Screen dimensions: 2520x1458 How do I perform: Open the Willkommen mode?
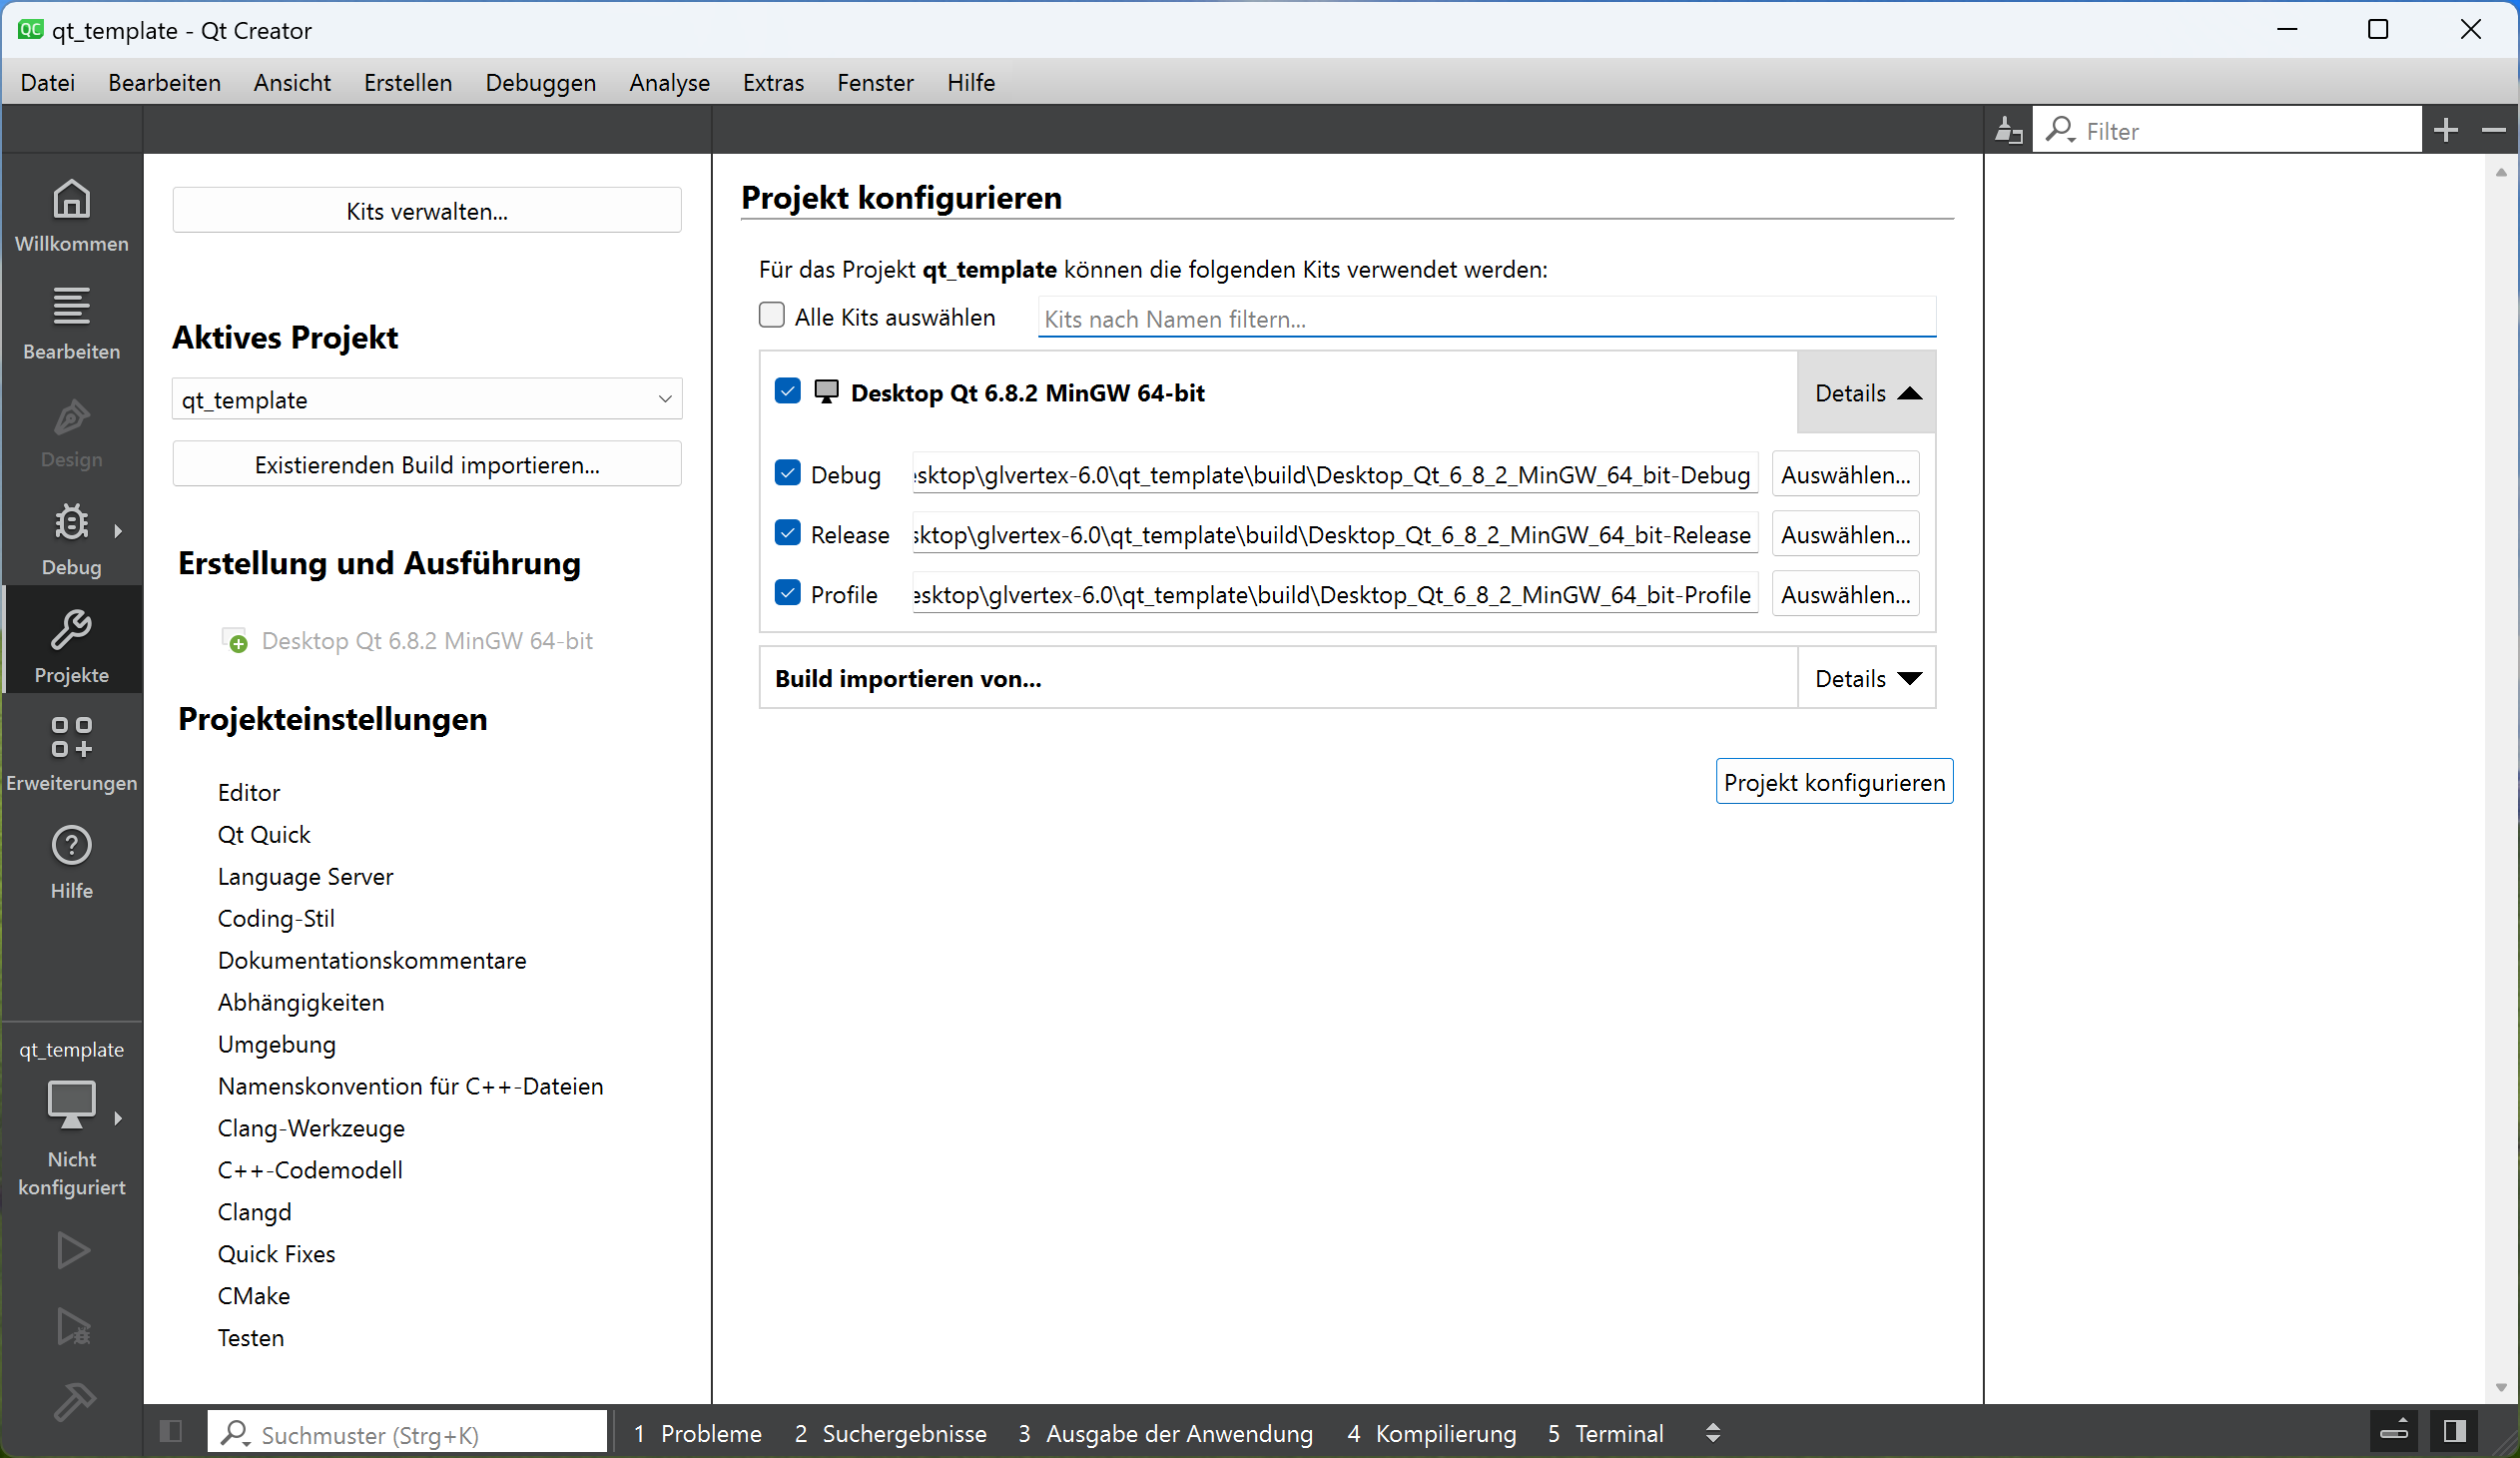tap(71, 215)
